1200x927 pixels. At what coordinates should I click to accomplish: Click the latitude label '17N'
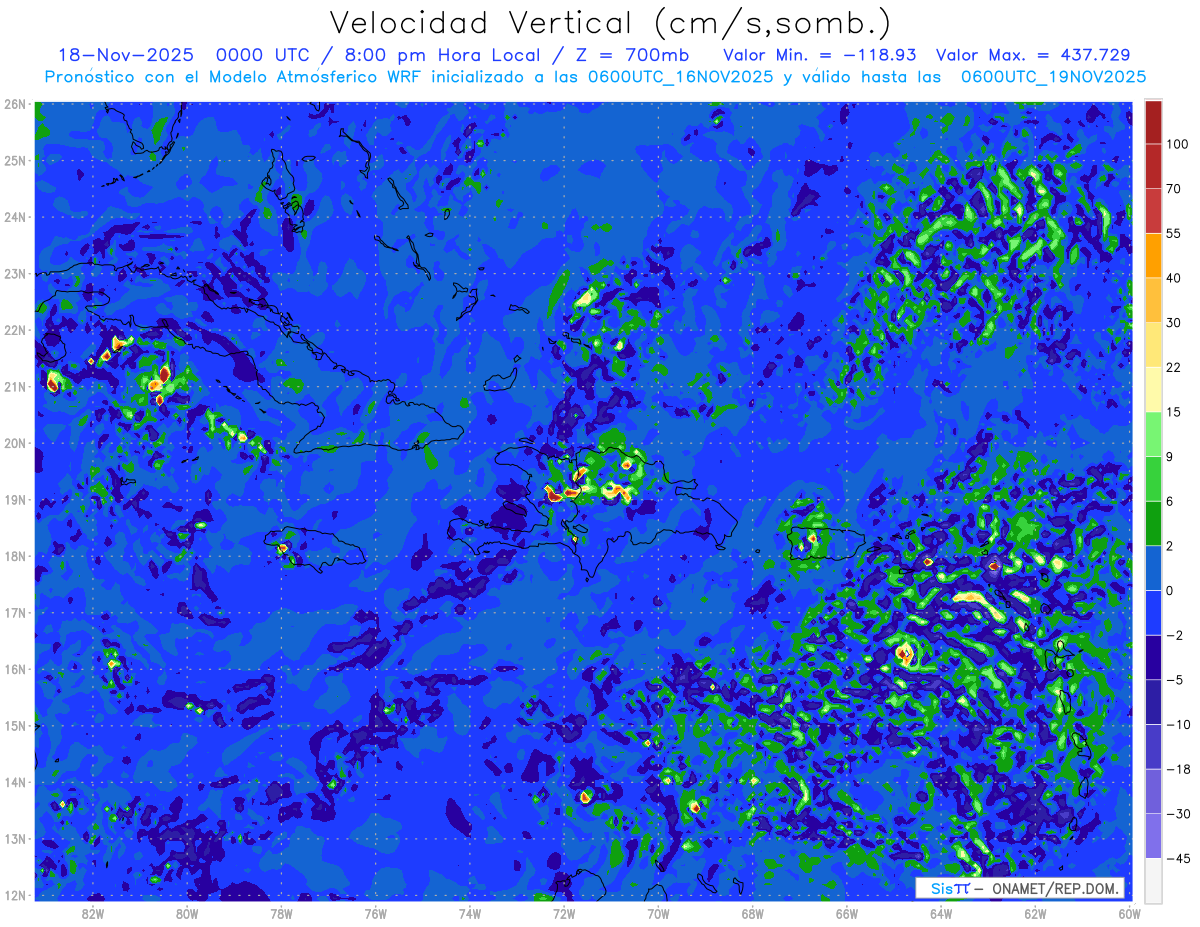[x=15, y=613]
